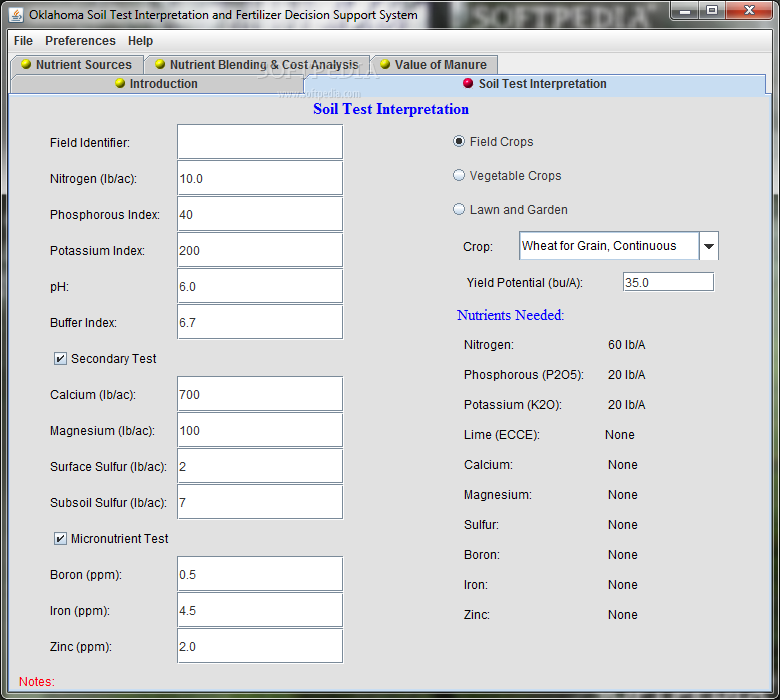The height and width of the screenshot is (700, 780).
Task: Click the Buffer Index field showing 6.7
Action: point(260,322)
